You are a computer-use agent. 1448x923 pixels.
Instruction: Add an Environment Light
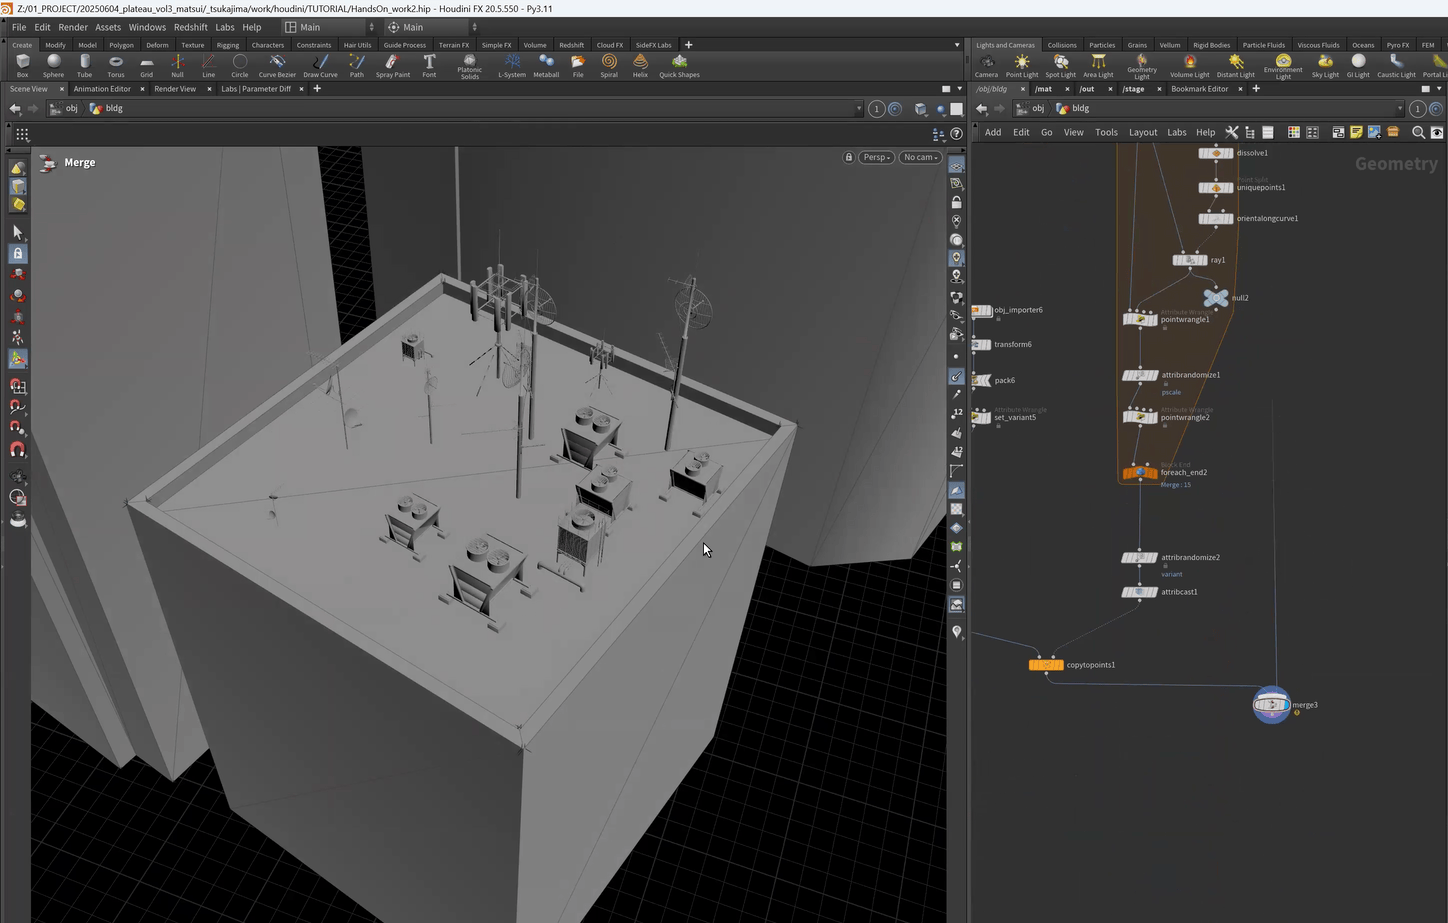tap(1283, 65)
